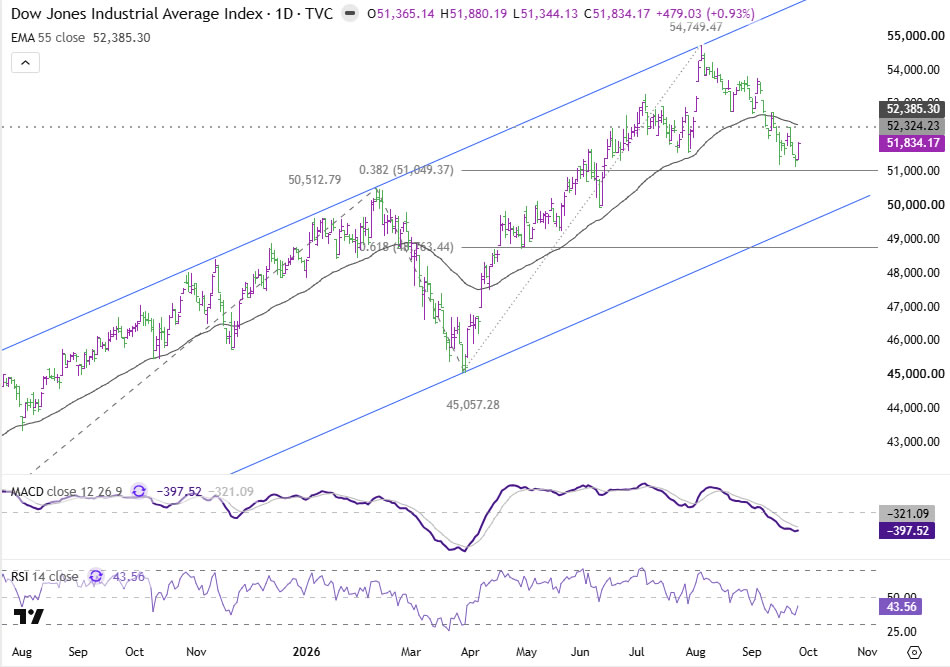This screenshot has height=667, width=950.
Task: Click the circular icon beside the MACD legend
Action: [139, 491]
